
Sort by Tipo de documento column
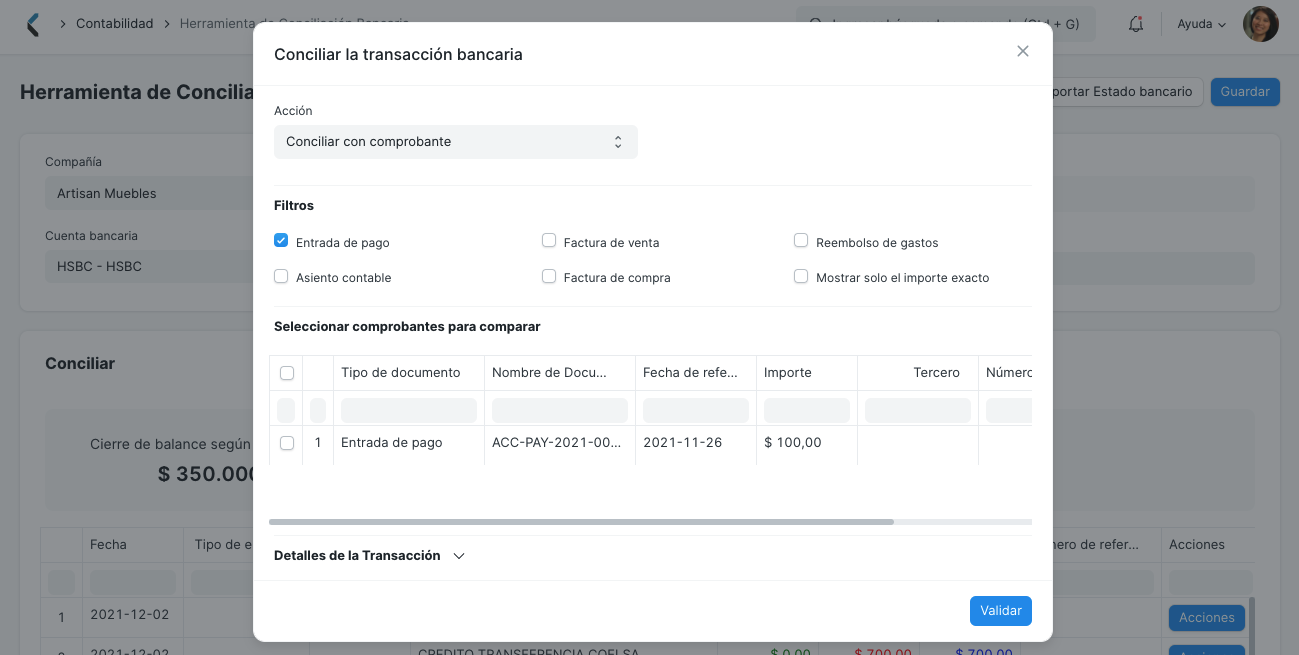[409, 373]
